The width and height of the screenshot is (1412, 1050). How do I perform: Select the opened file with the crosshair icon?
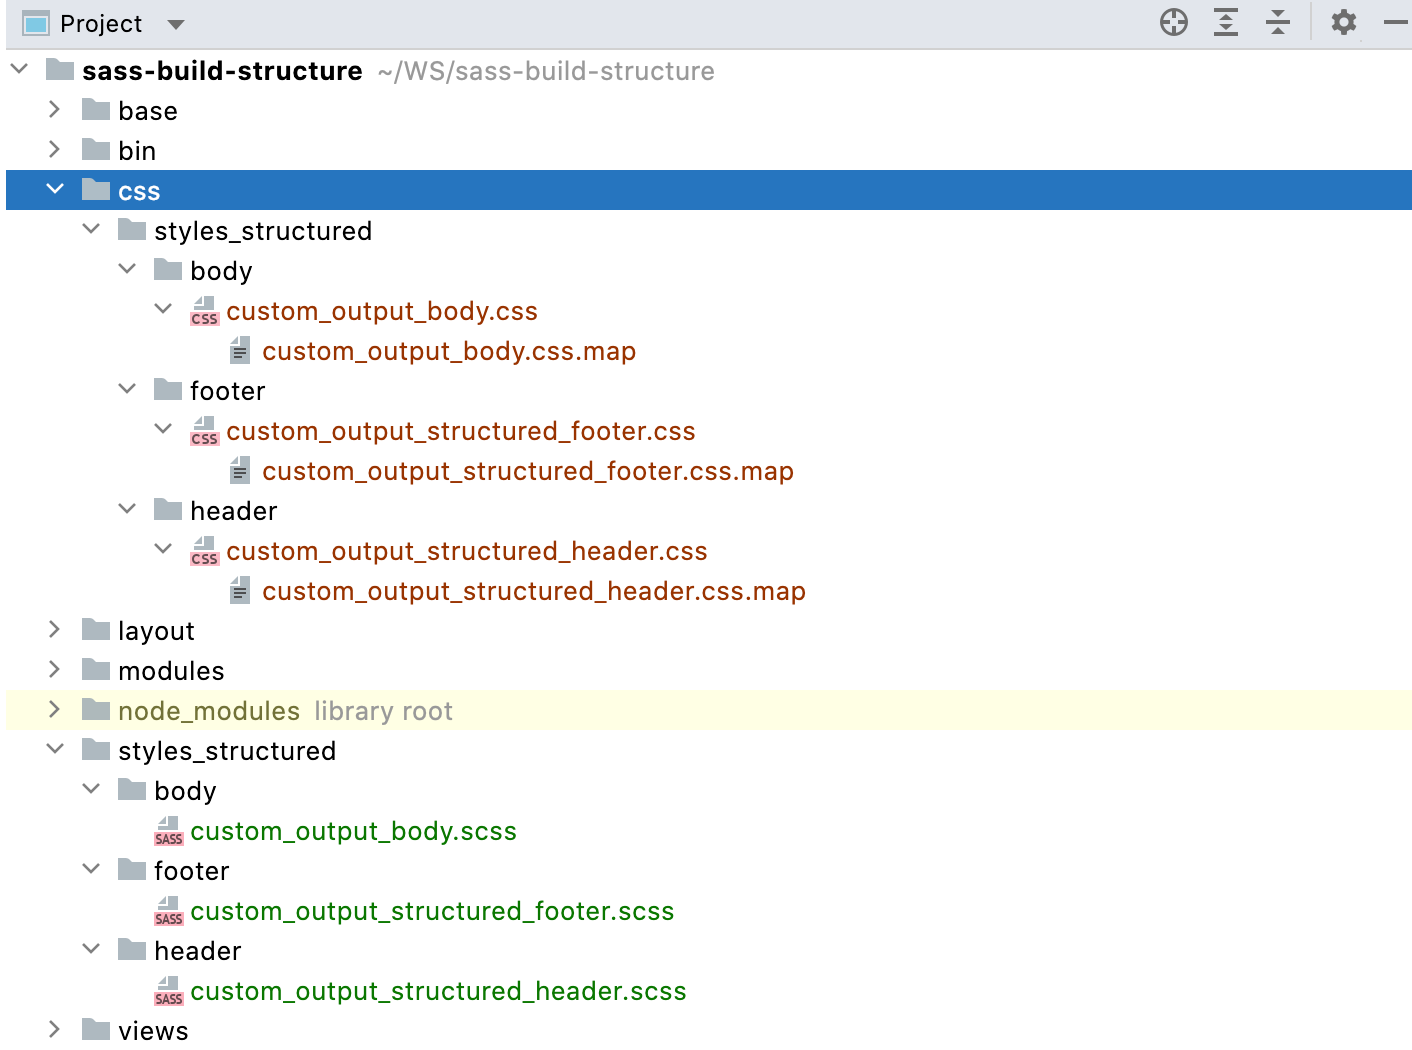[1174, 22]
